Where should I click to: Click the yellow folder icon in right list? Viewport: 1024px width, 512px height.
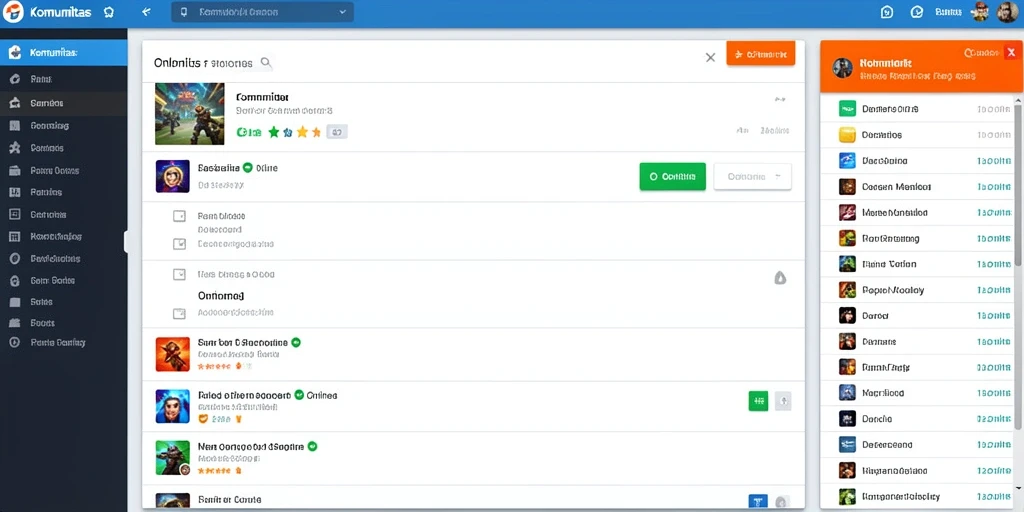pos(847,135)
